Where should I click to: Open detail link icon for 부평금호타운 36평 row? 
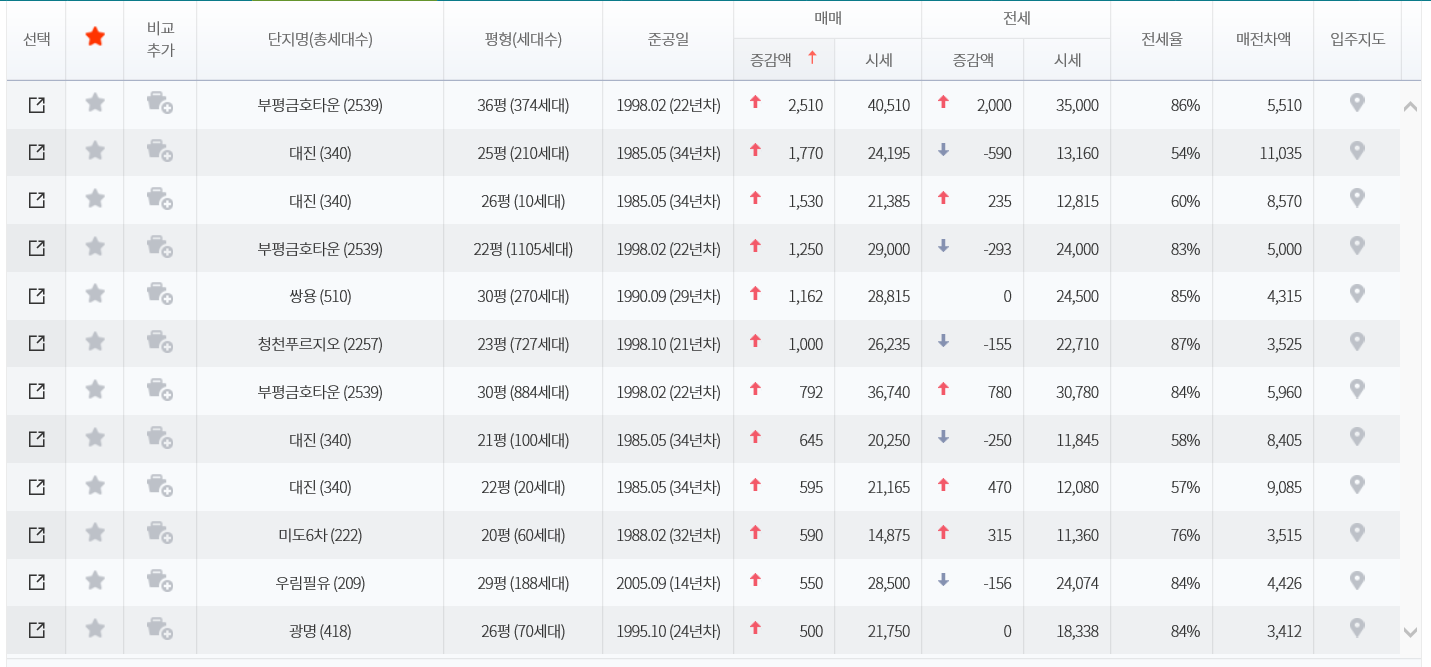pos(37,105)
